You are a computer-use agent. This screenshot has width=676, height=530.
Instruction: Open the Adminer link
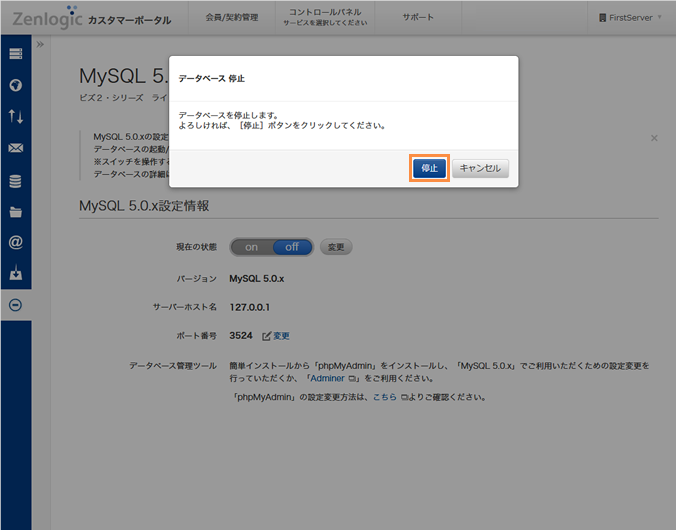[328, 378]
